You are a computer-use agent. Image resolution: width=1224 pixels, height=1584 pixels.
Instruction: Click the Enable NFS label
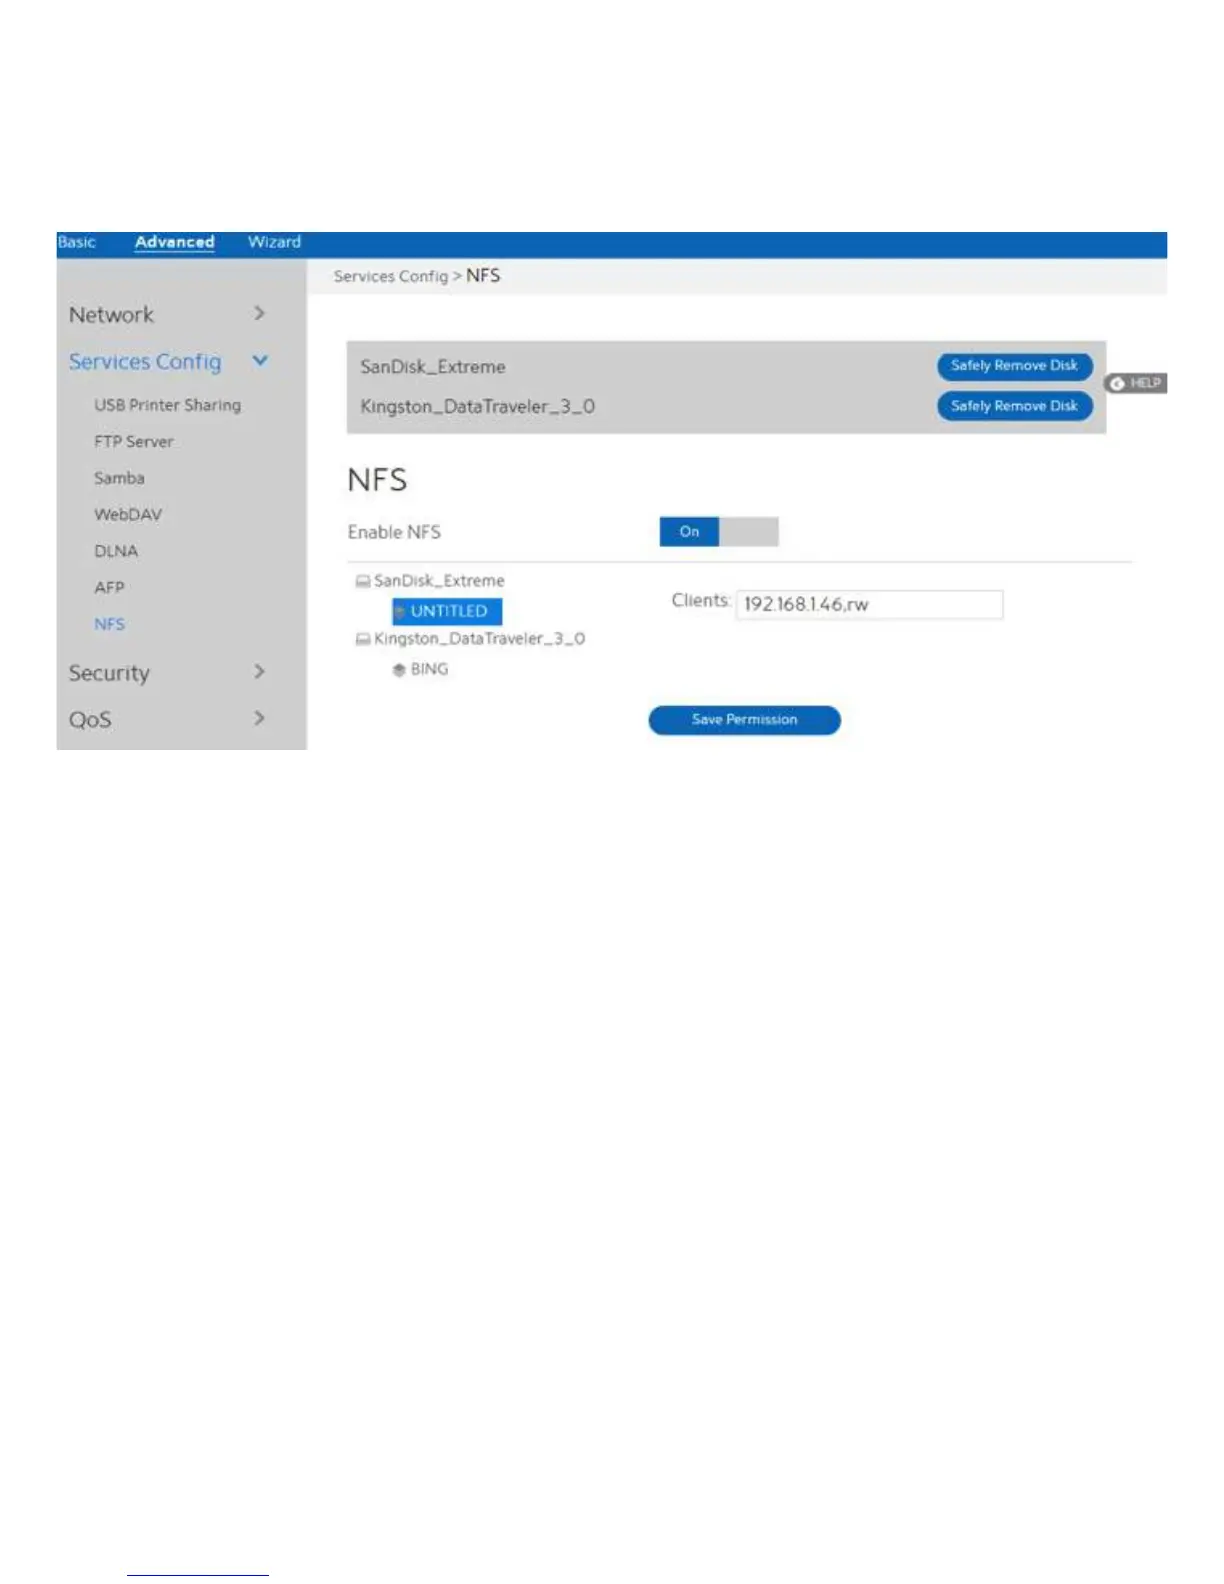click(394, 532)
